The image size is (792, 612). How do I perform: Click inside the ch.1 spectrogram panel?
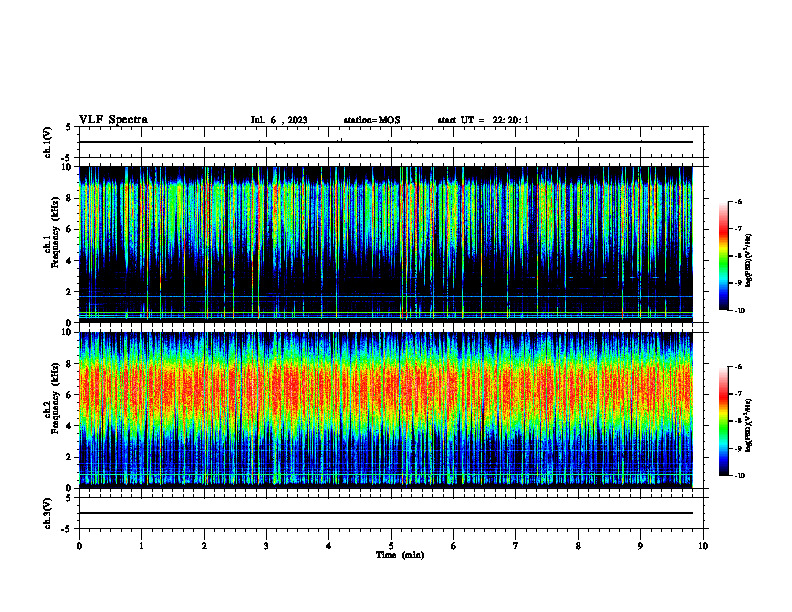click(386, 244)
